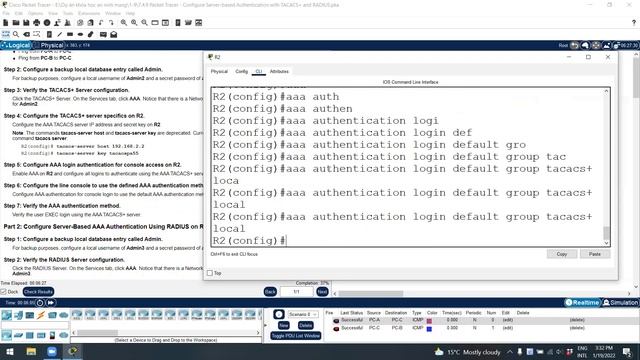This screenshot has width=640, height=360.
Task: Click the Add Simple PDU envelope icon
Action: click(x=103, y=34)
